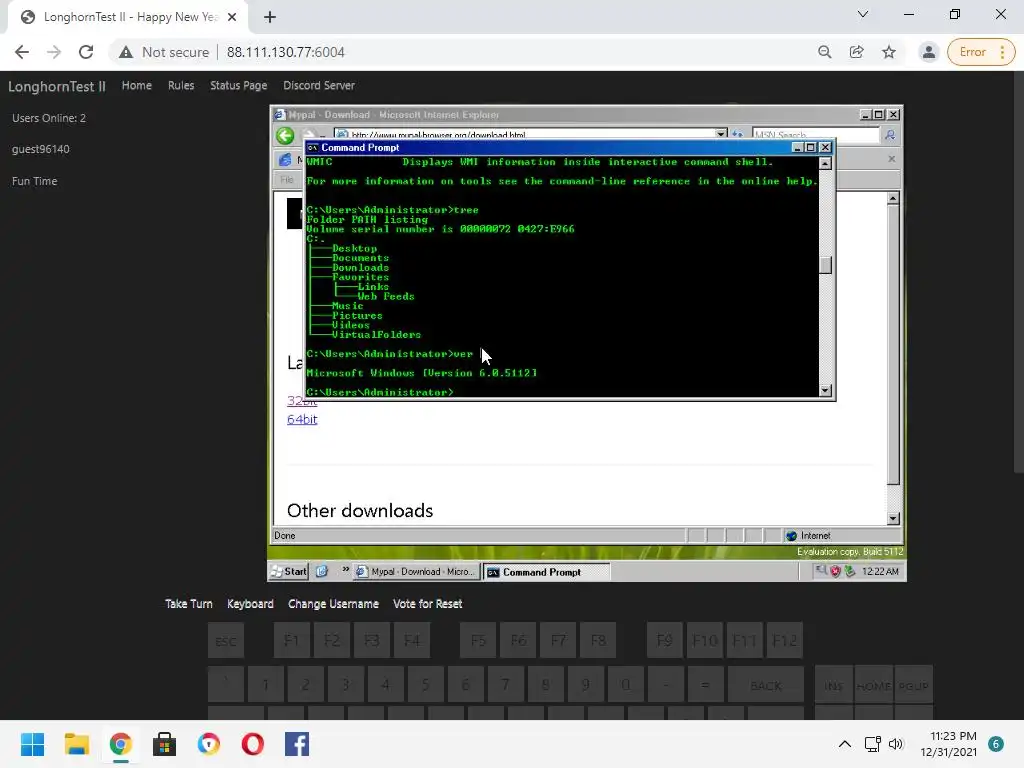Screen dimensions: 1024x768
Task: Open File Explorer from the taskbar
Action: (x=76, y=744)
